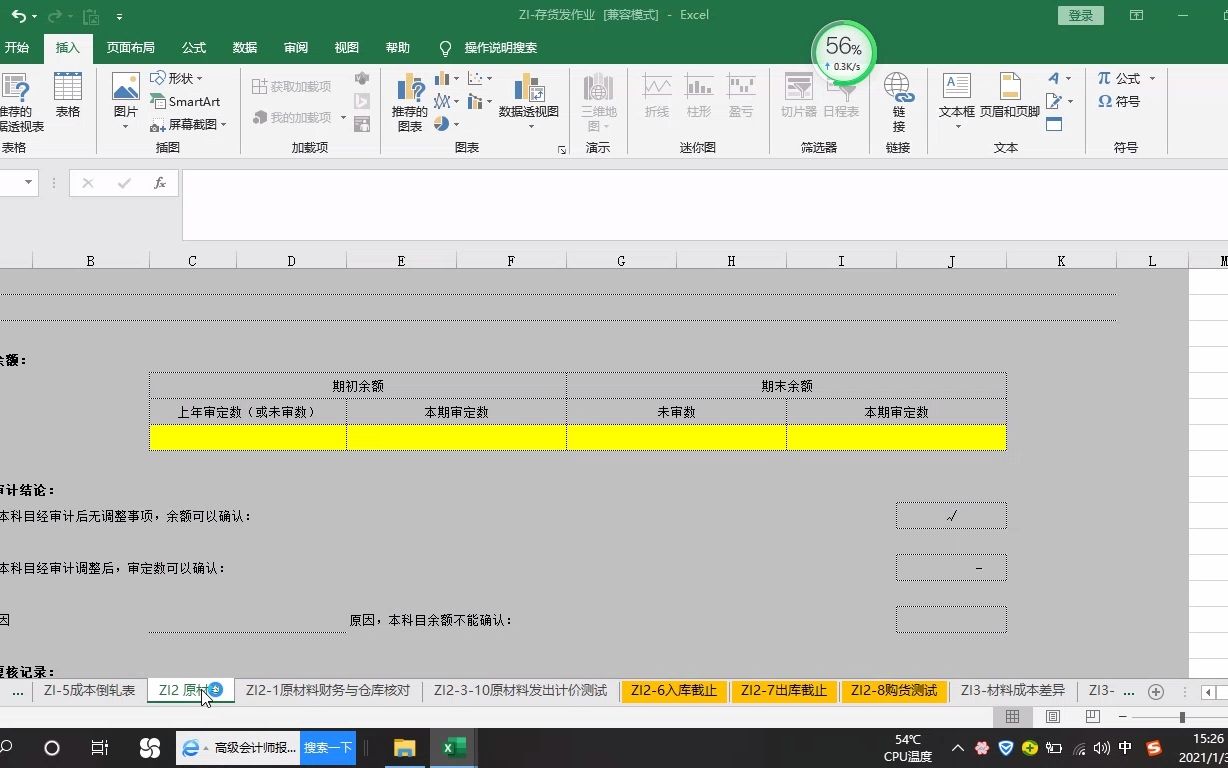1228x768 pixels.
Task: Click the 登录 sign-in button
Action: click(x=1080, y=16)
